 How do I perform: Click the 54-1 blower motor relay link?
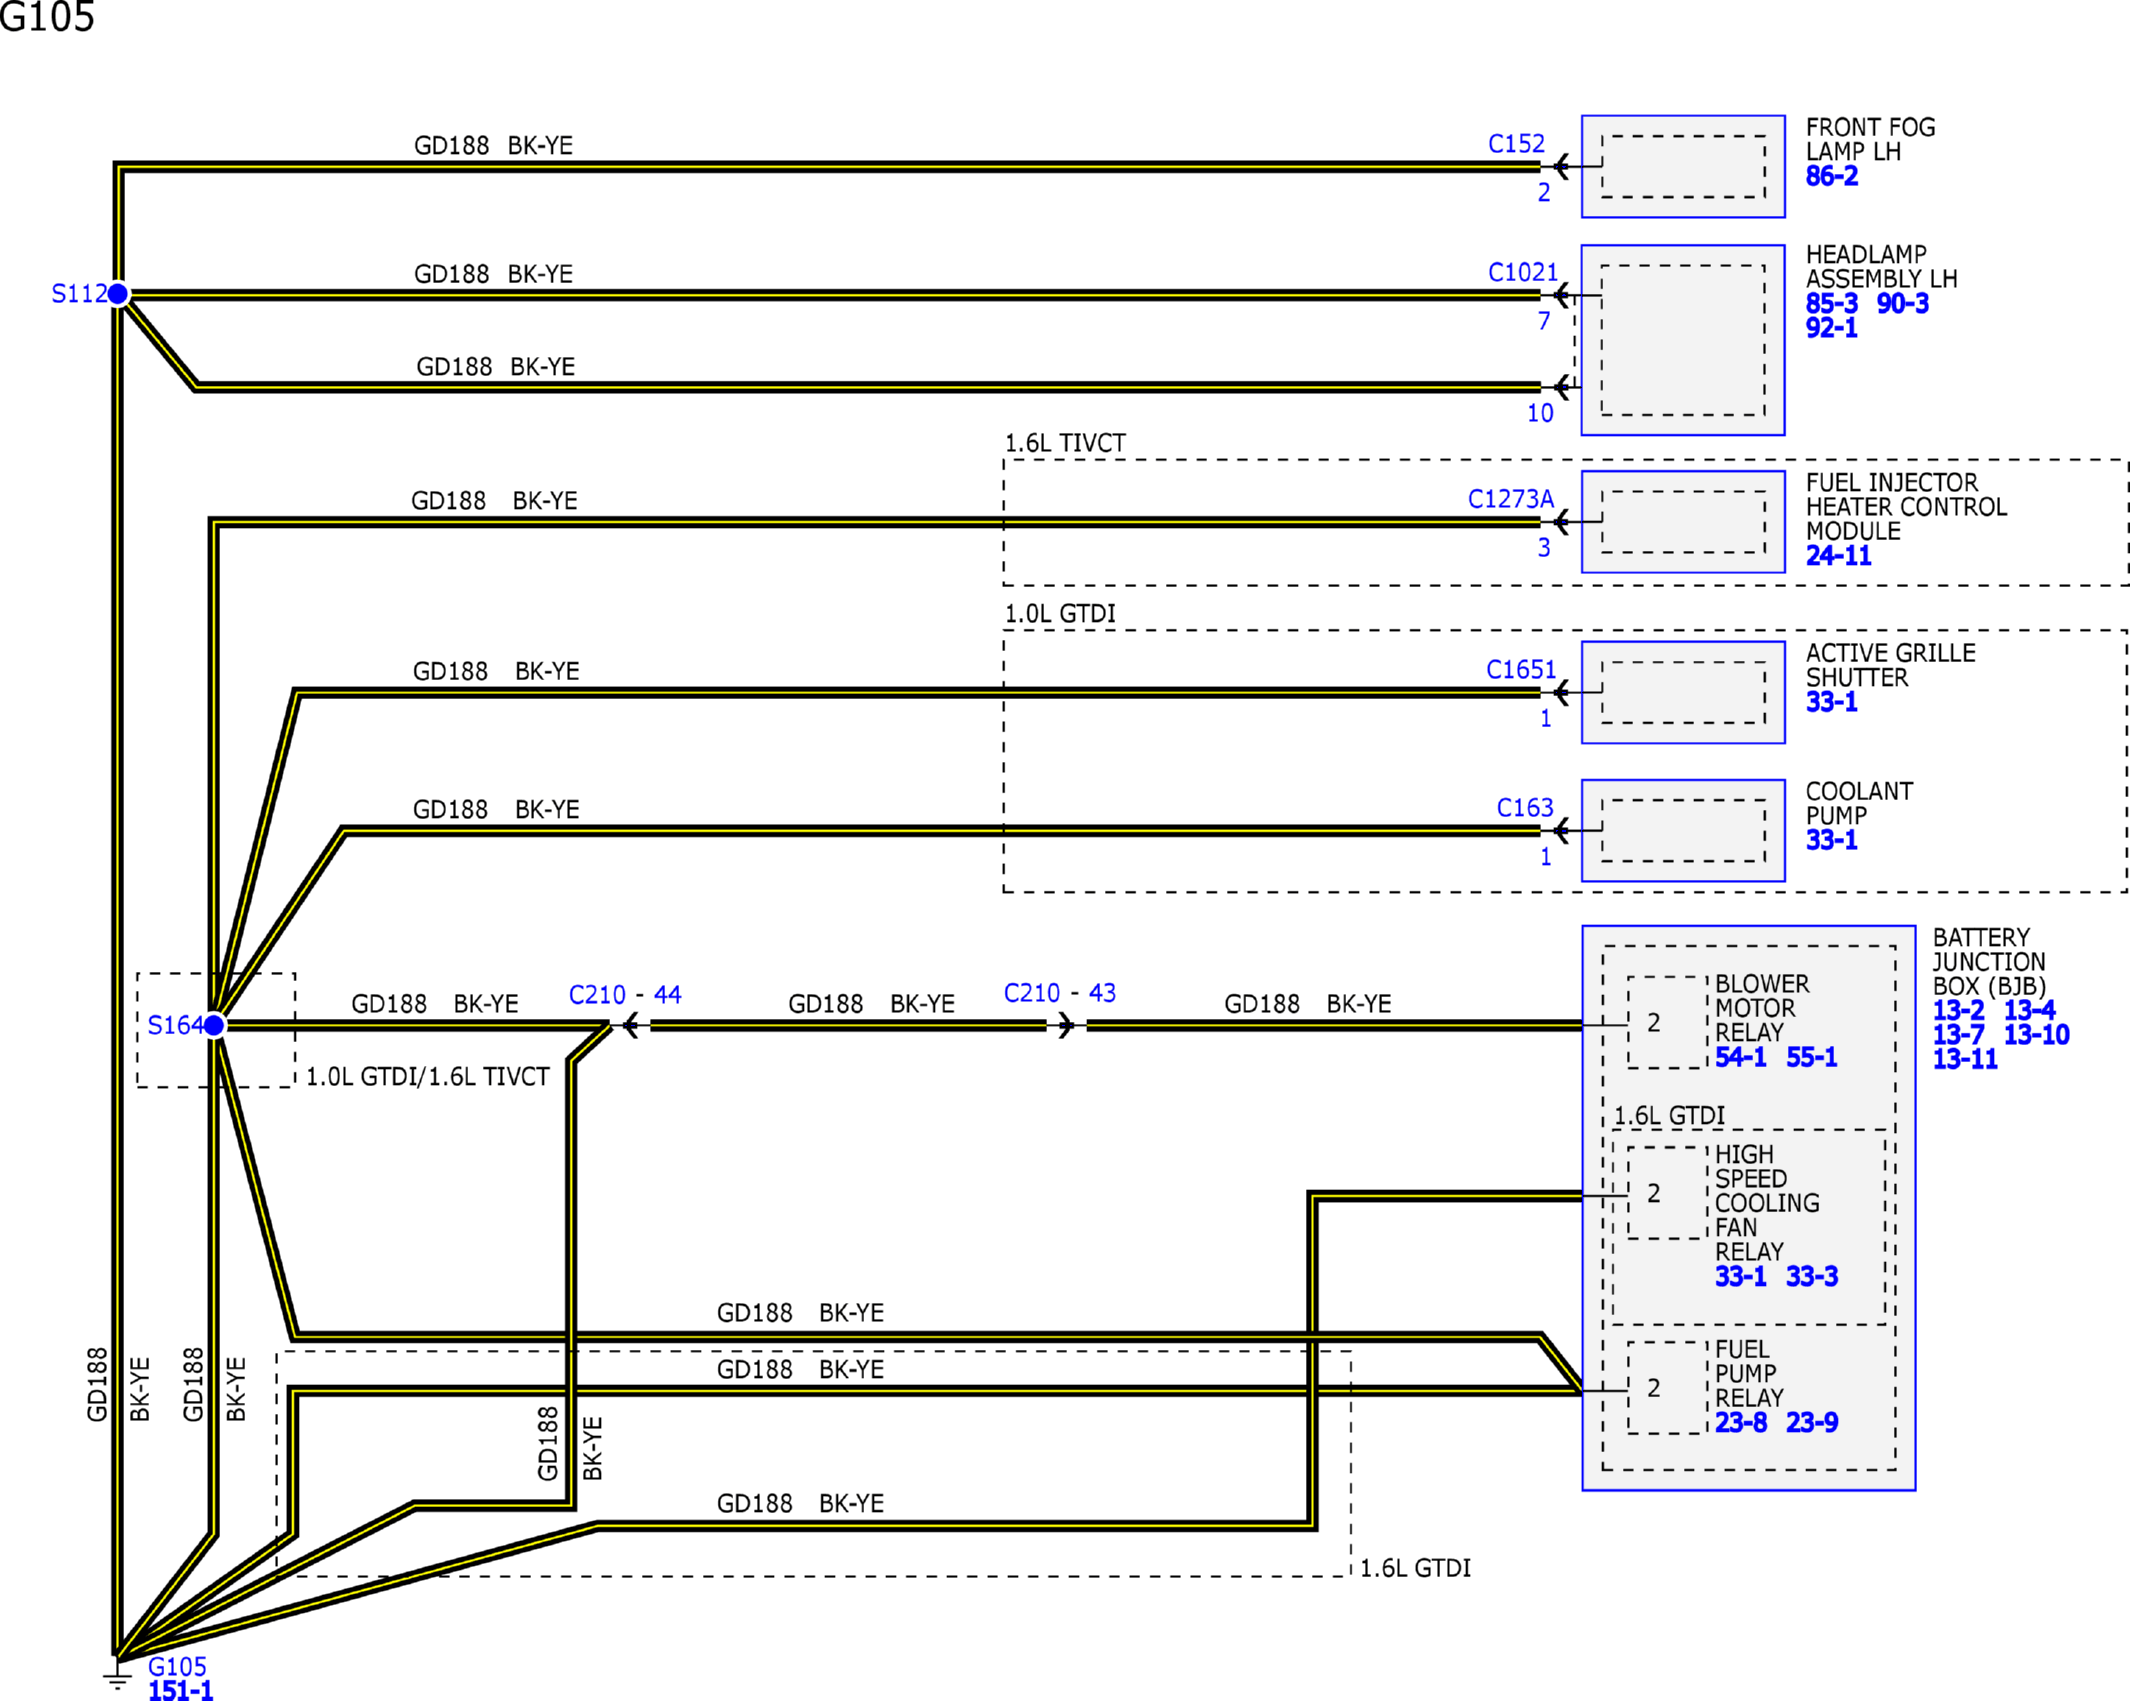tap(1740, 1057)
